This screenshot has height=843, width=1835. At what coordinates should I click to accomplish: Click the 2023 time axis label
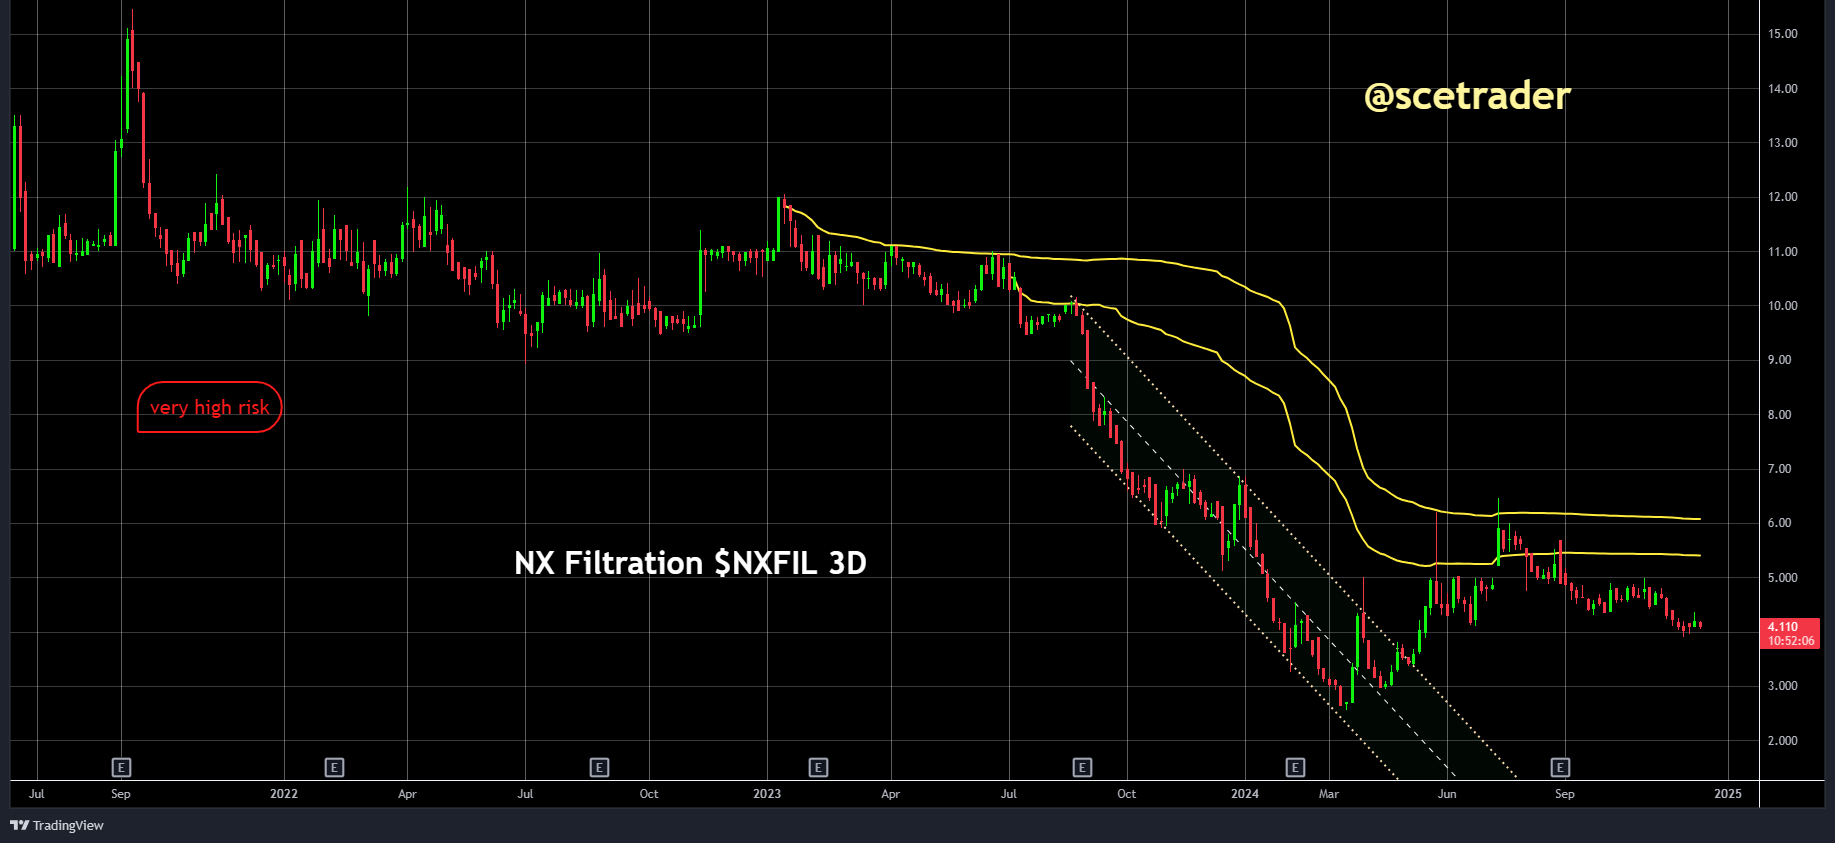pos(767,794)
